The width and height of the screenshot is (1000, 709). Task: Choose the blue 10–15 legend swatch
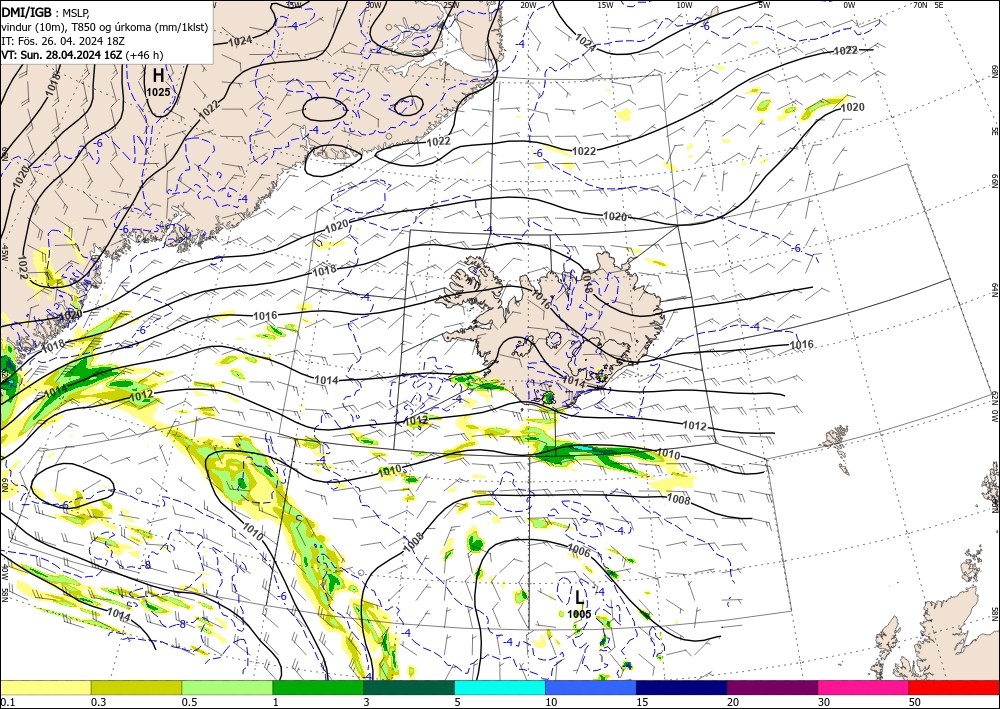(x=591, y=687)
